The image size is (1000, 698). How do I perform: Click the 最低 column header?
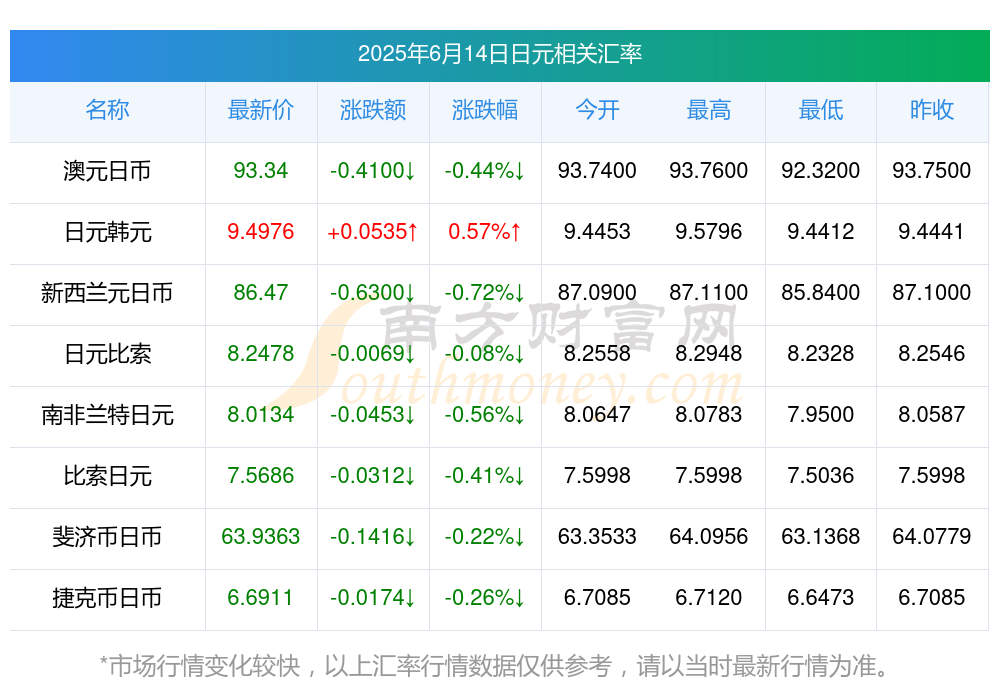821,110
